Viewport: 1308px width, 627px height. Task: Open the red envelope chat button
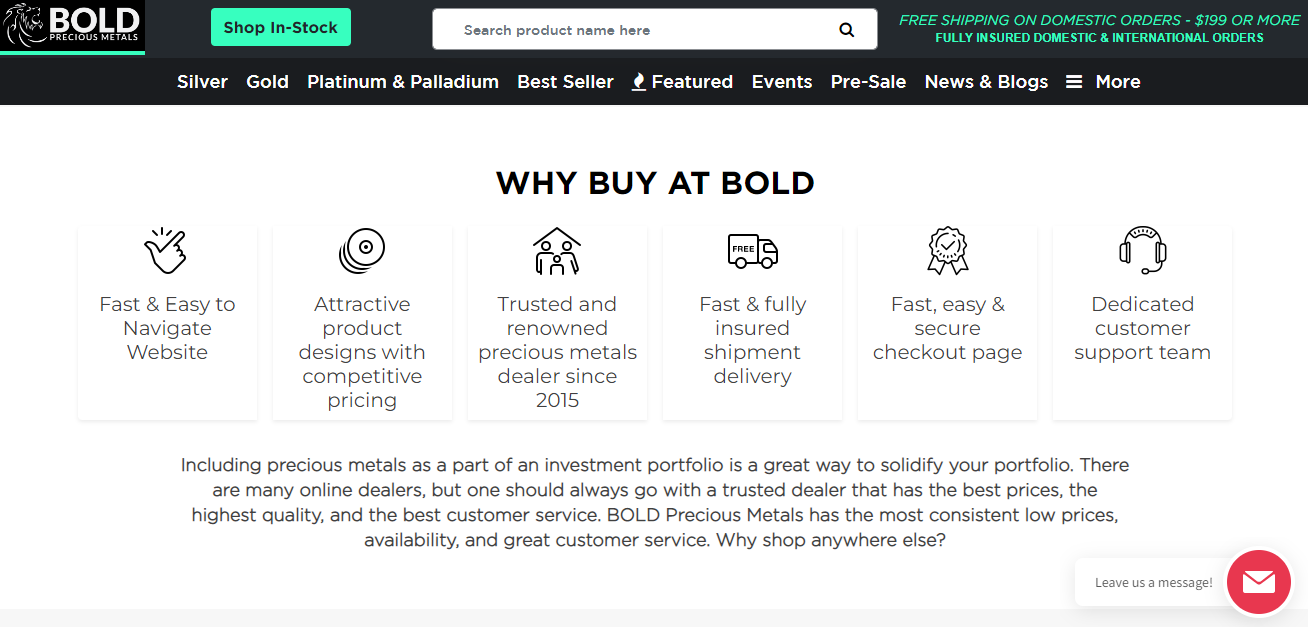click(1258, 582)
